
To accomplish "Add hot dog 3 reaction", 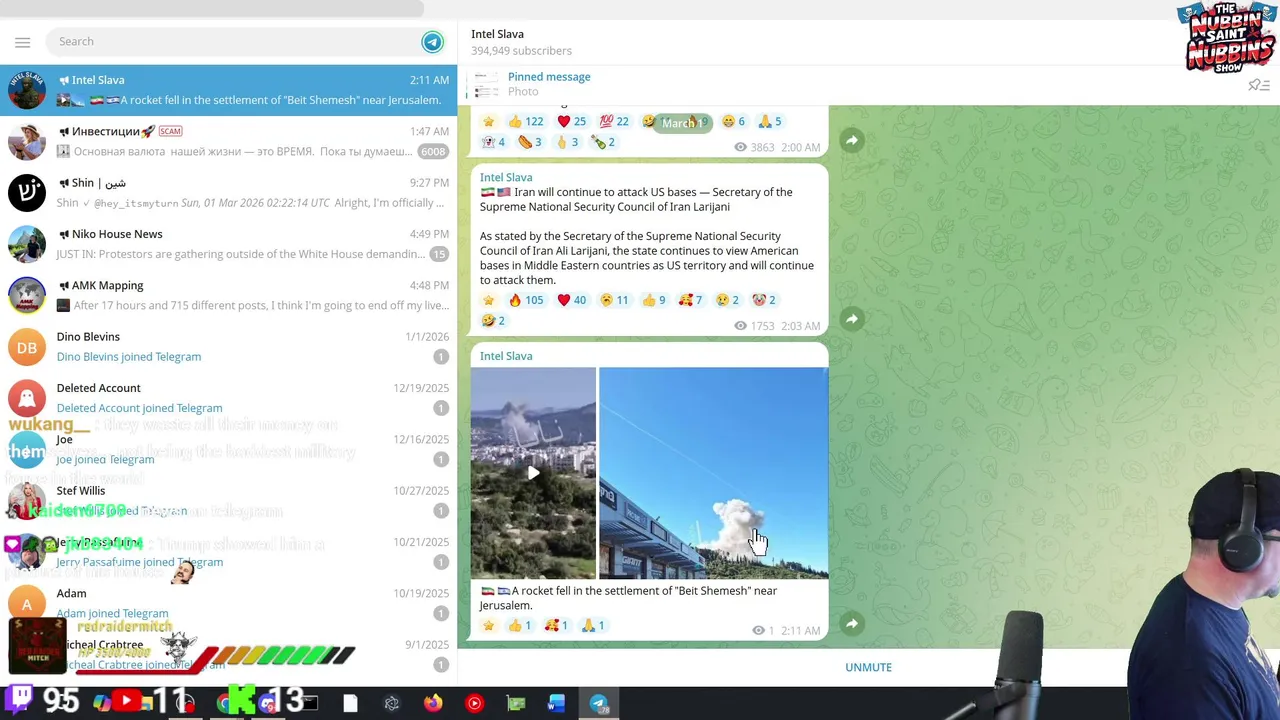I will pos(529,143).
